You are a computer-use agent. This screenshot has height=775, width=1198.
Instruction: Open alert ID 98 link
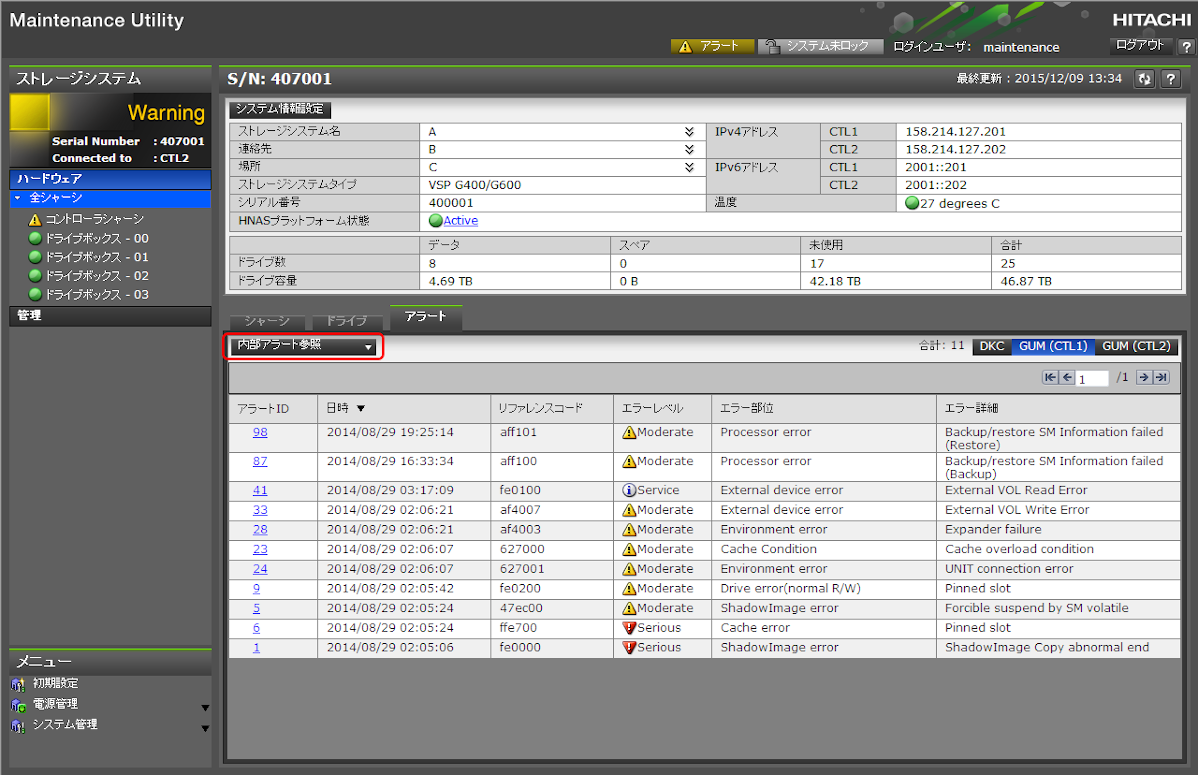260,433
